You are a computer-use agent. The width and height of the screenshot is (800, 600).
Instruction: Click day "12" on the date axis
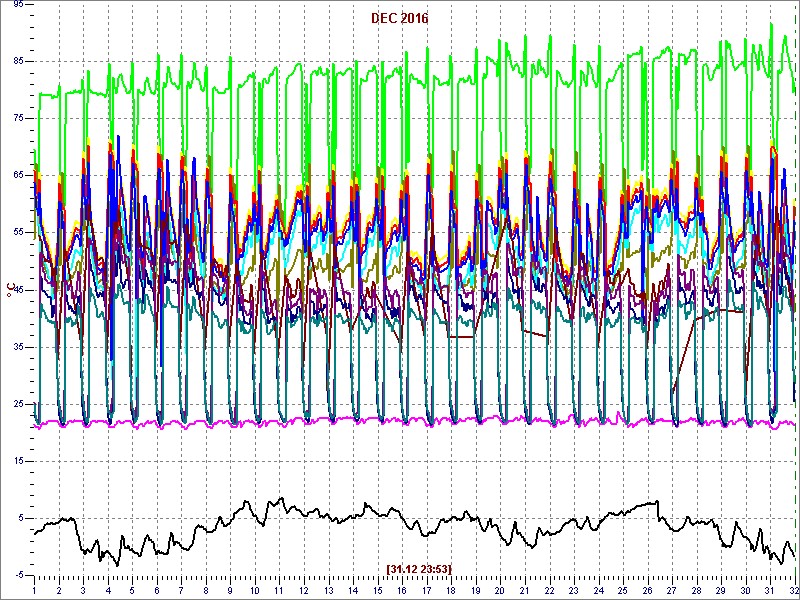pyautogui.click(x=304, y=590)
